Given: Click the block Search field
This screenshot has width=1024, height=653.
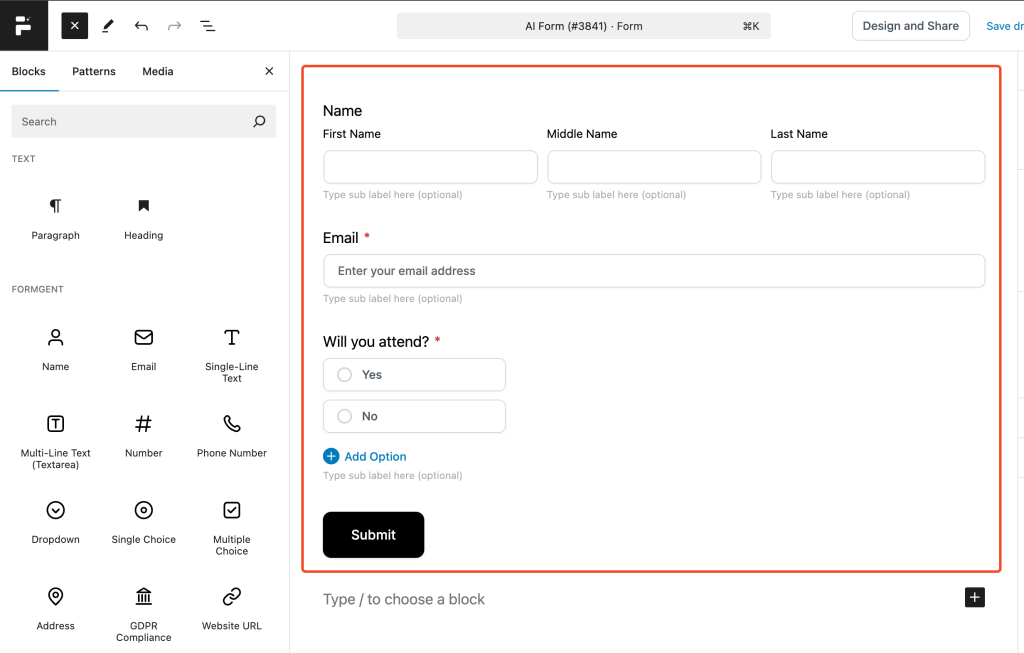Looking at the screenshot, I should 144,121.
